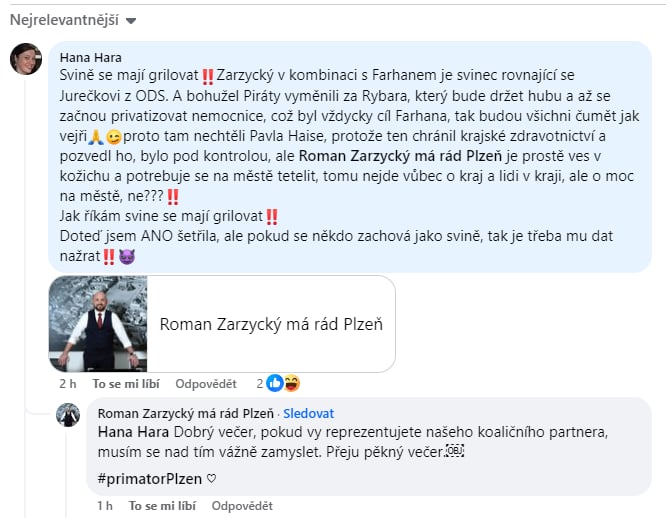Like Hana Hara's comment with To se mi líbí
Viewport: 666px width, 518px height.
pos(126,384)
